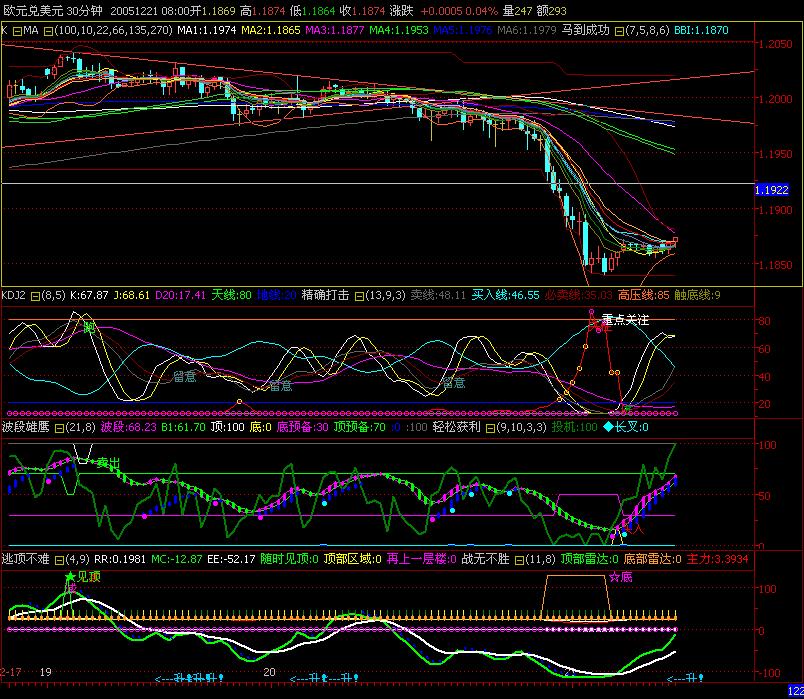Click the 高压线:85 label
This screenshot has height=699, width=804.
tap(644, 295)
